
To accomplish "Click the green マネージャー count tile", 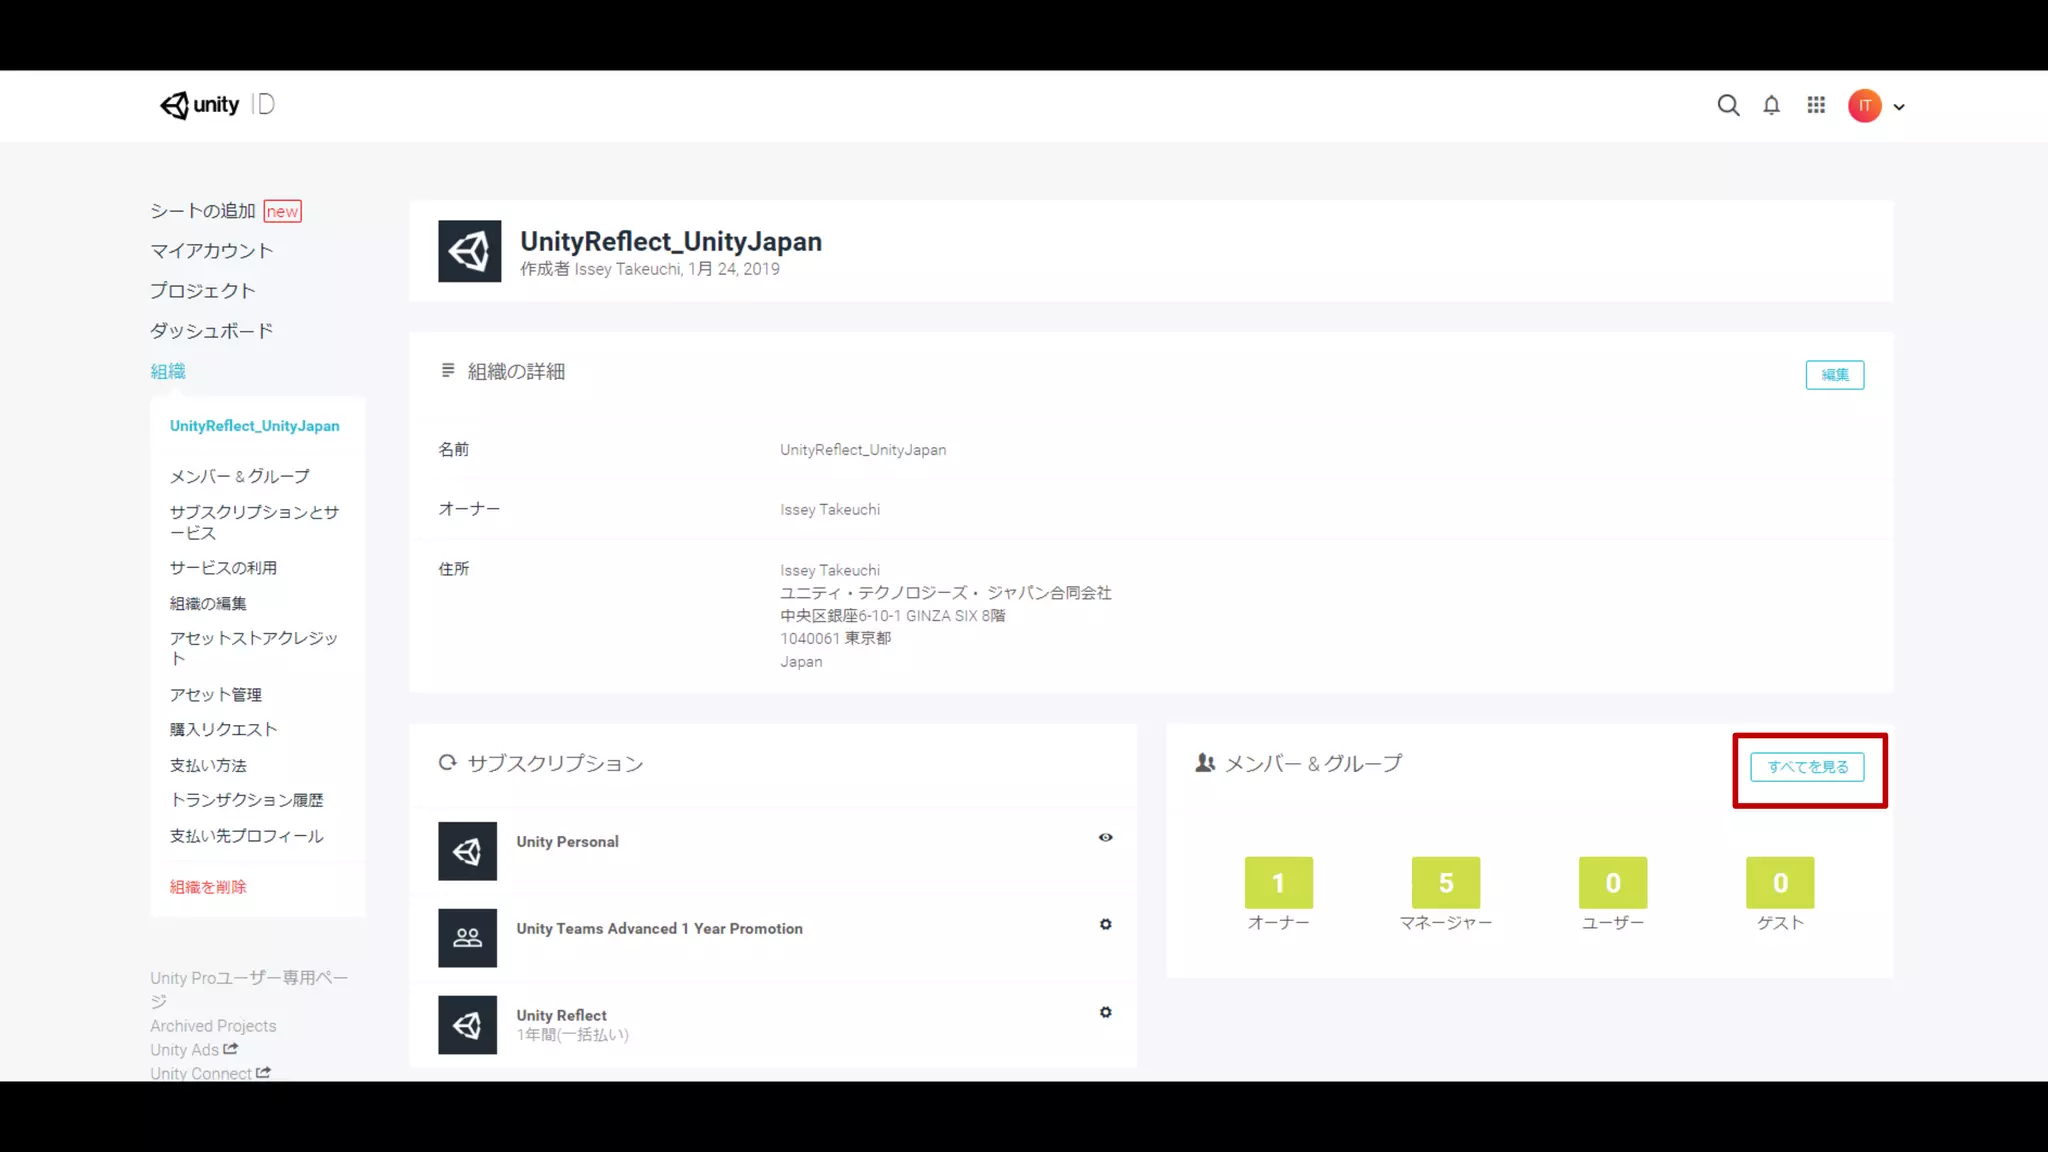I will coord(1445,882).
